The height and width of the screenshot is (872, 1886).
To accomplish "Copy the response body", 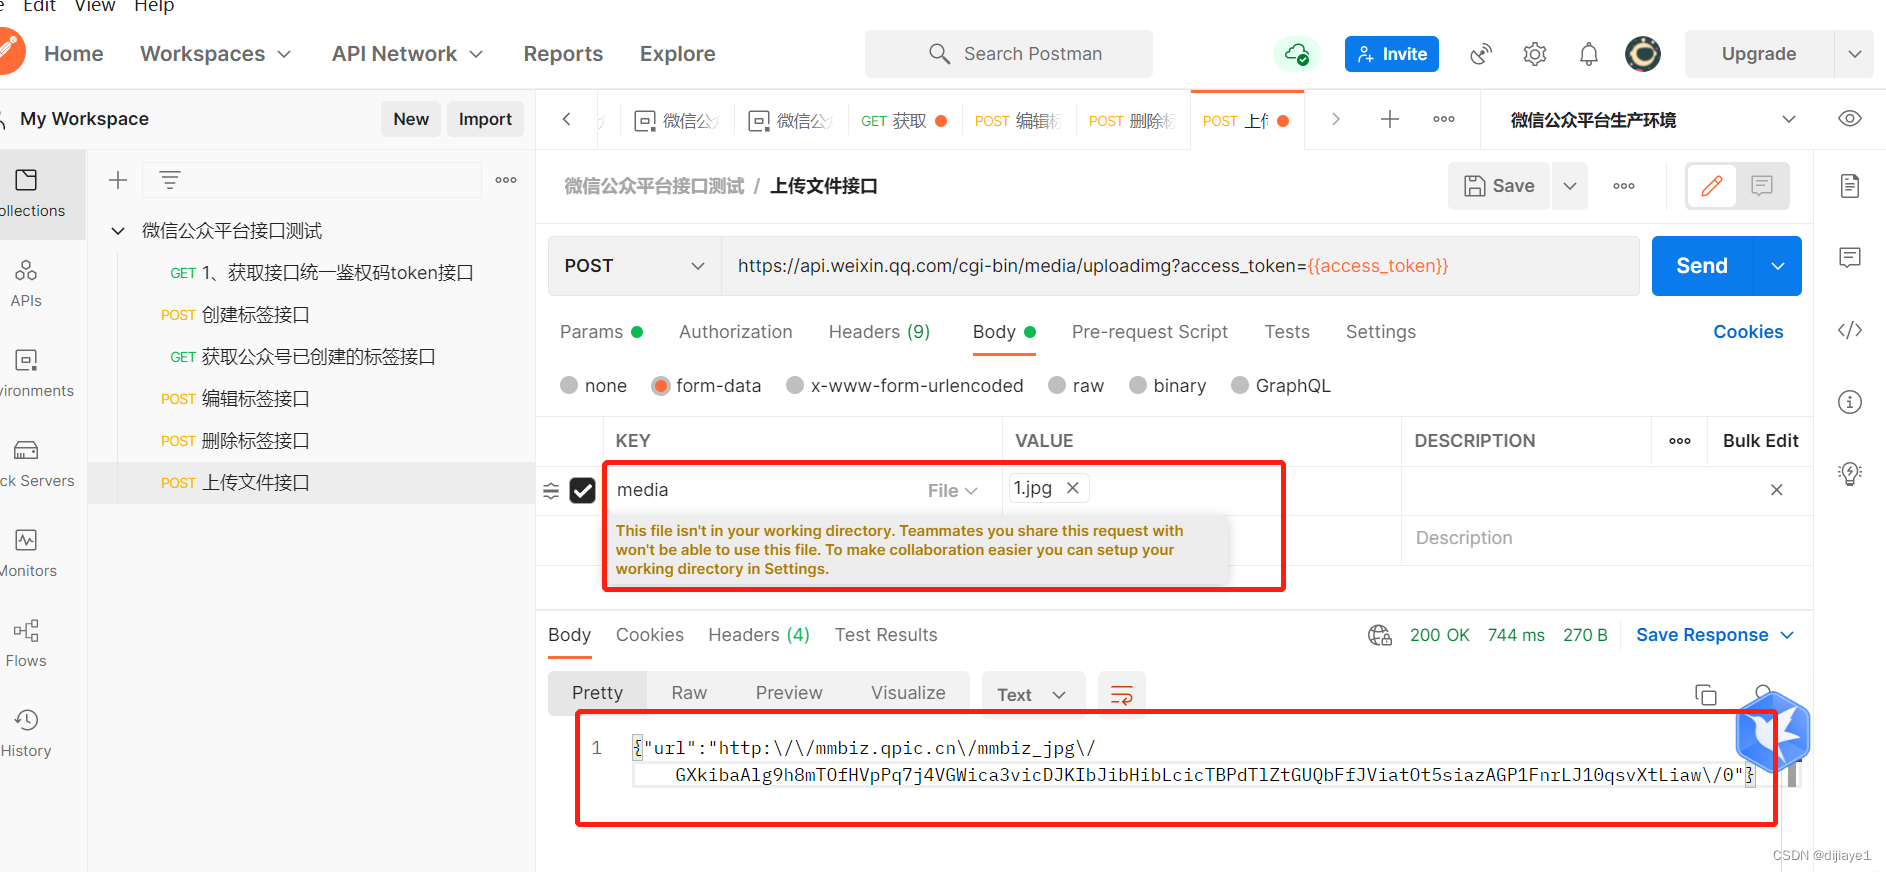I will click(x=1706, y=695).
